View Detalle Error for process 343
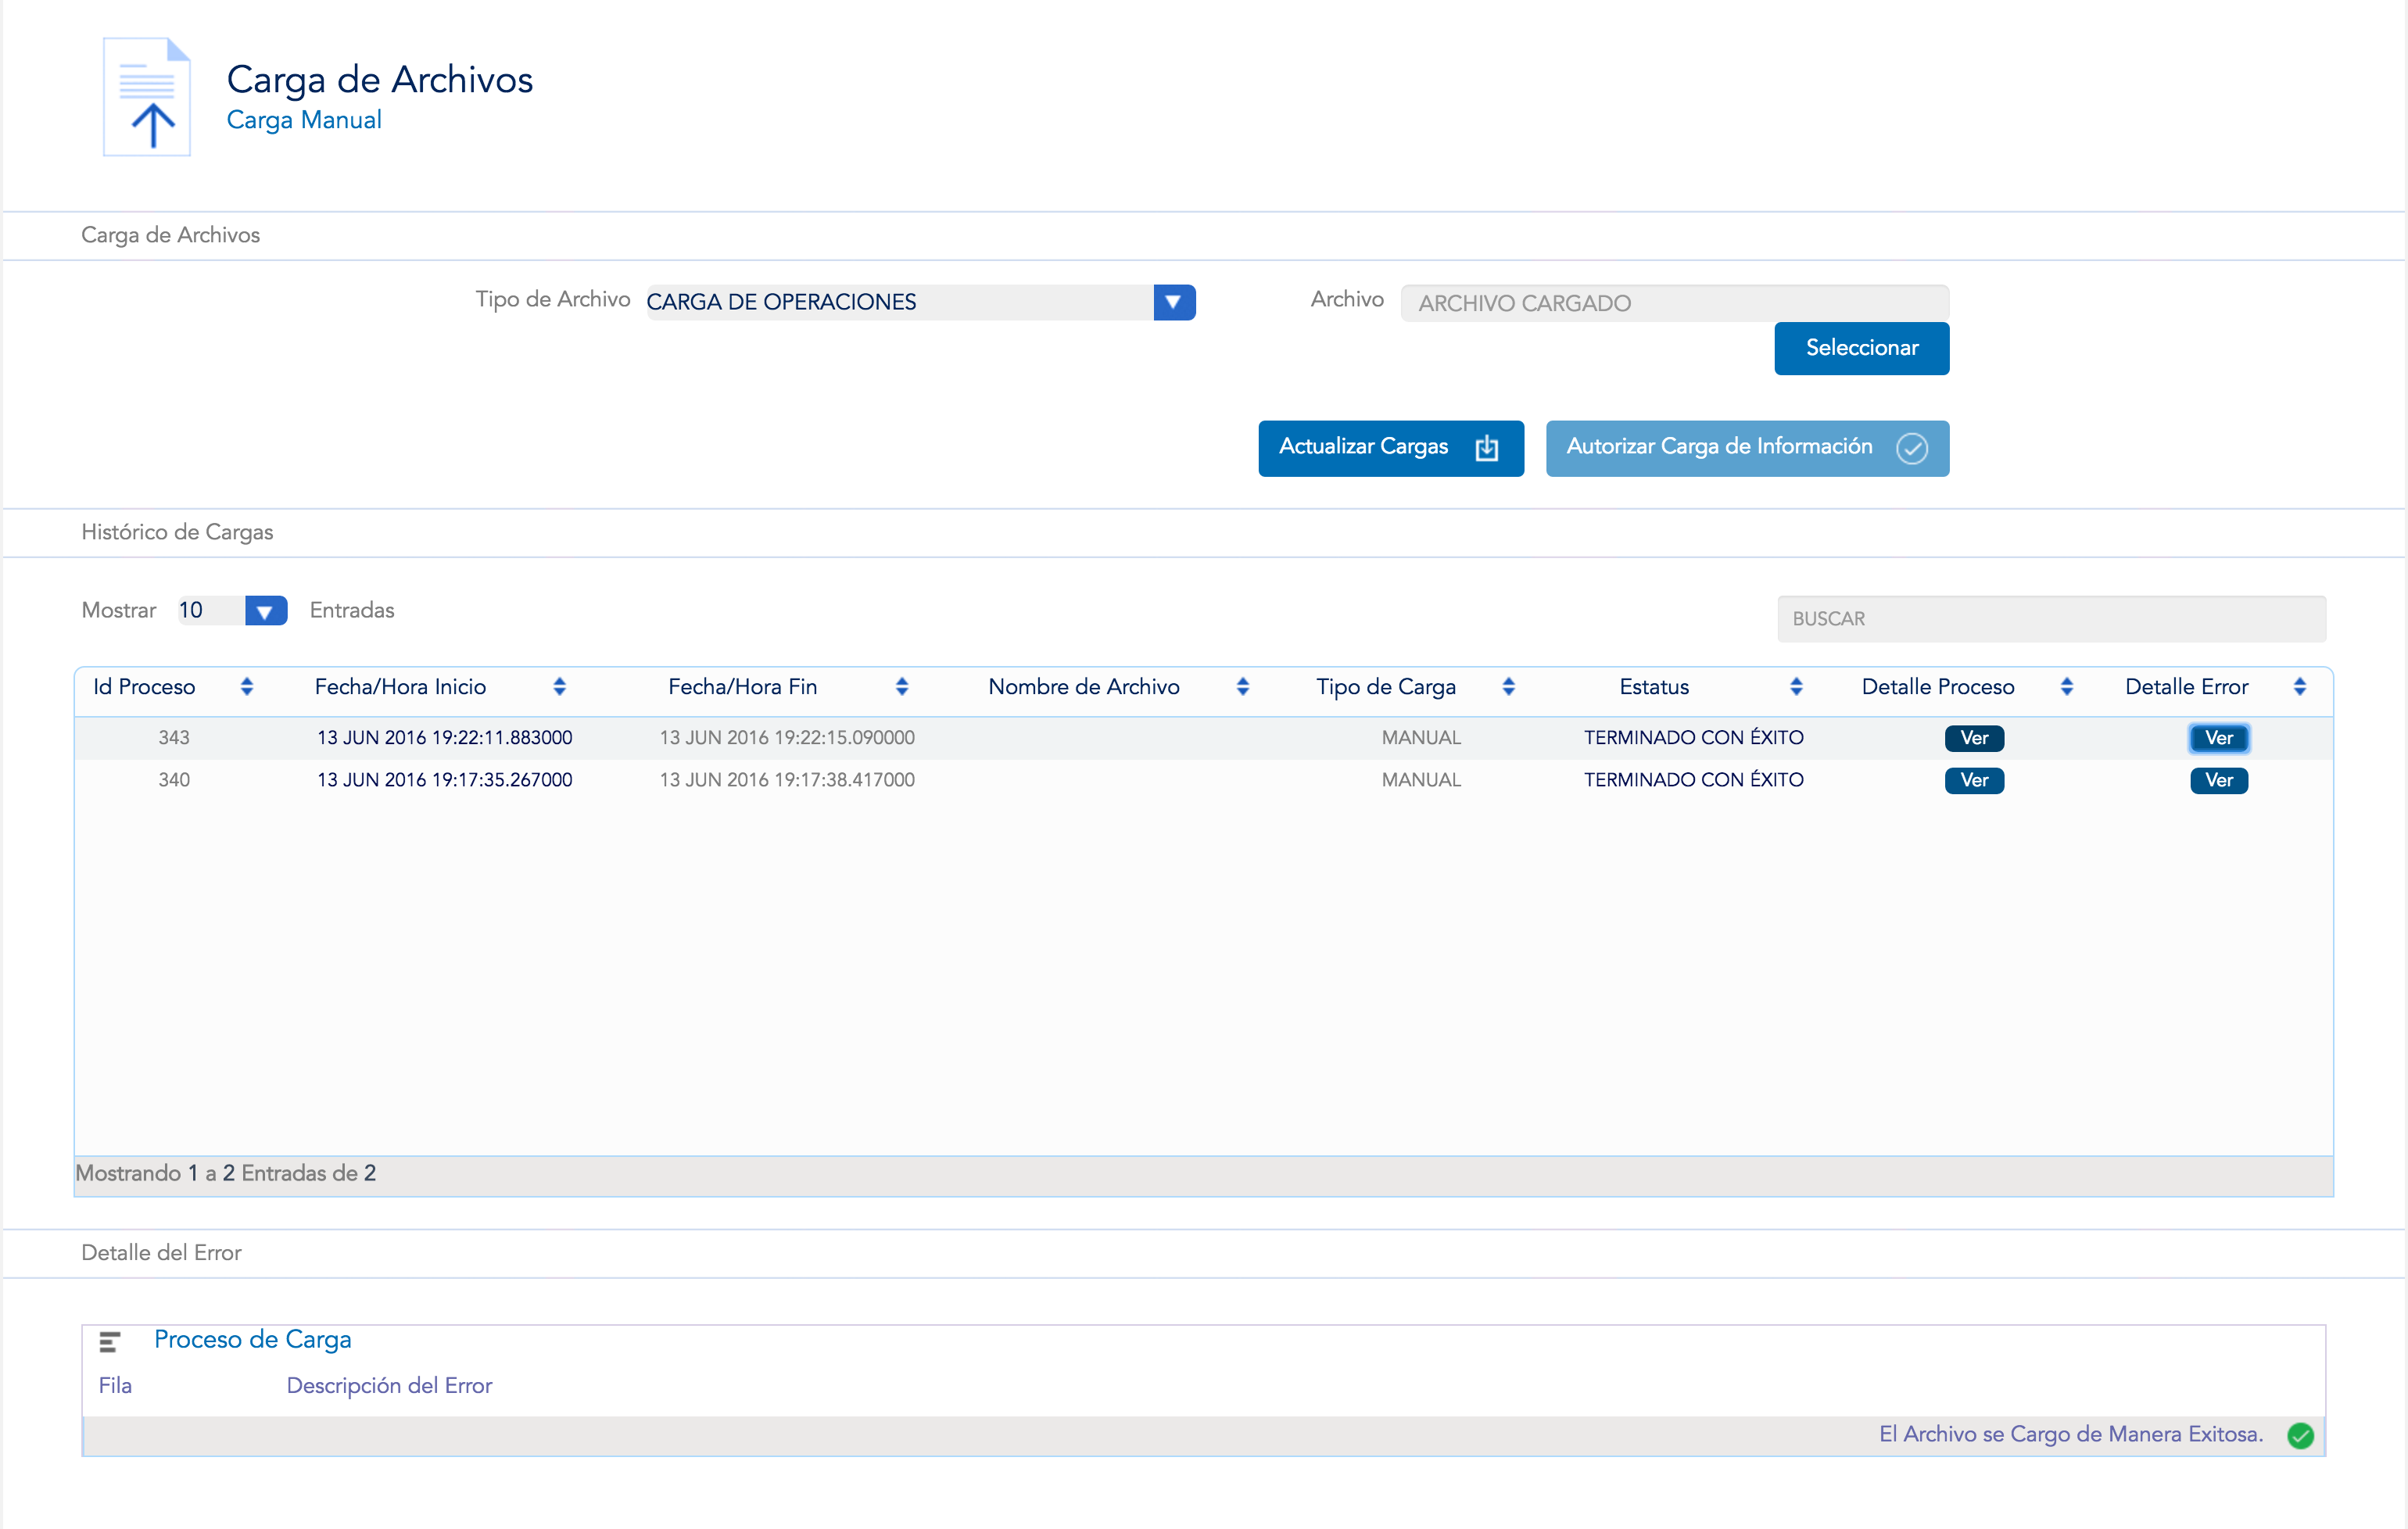This screenshot has width=2408, height=1529. point(2219,738)
